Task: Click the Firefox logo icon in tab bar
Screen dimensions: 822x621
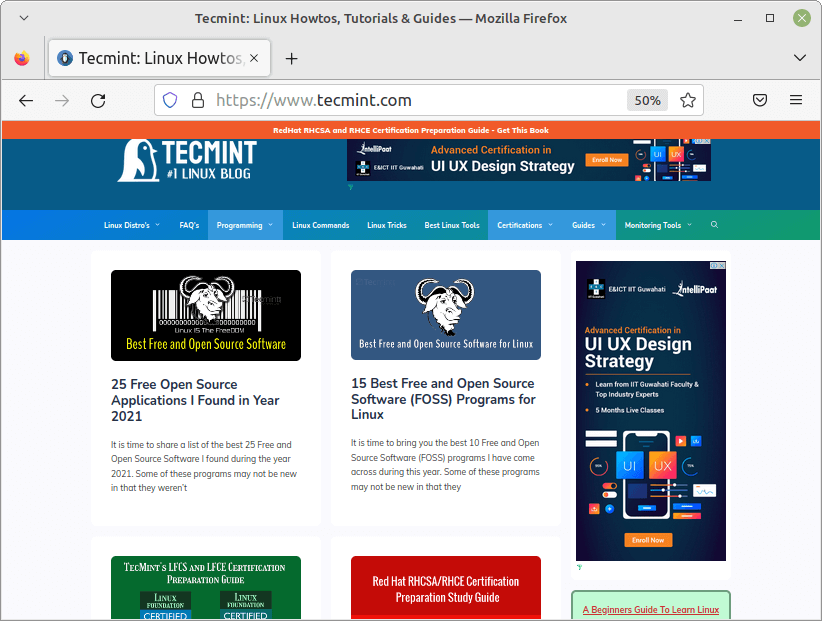Action: pos(22,58)
